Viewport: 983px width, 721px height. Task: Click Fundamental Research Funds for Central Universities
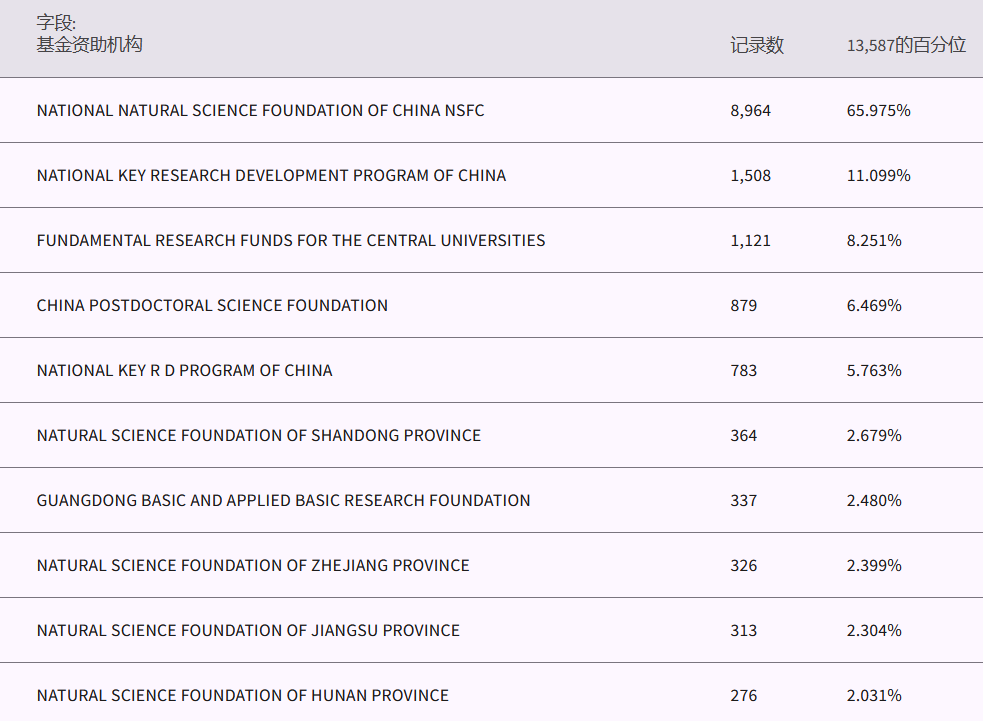click(x=291, y=241)
